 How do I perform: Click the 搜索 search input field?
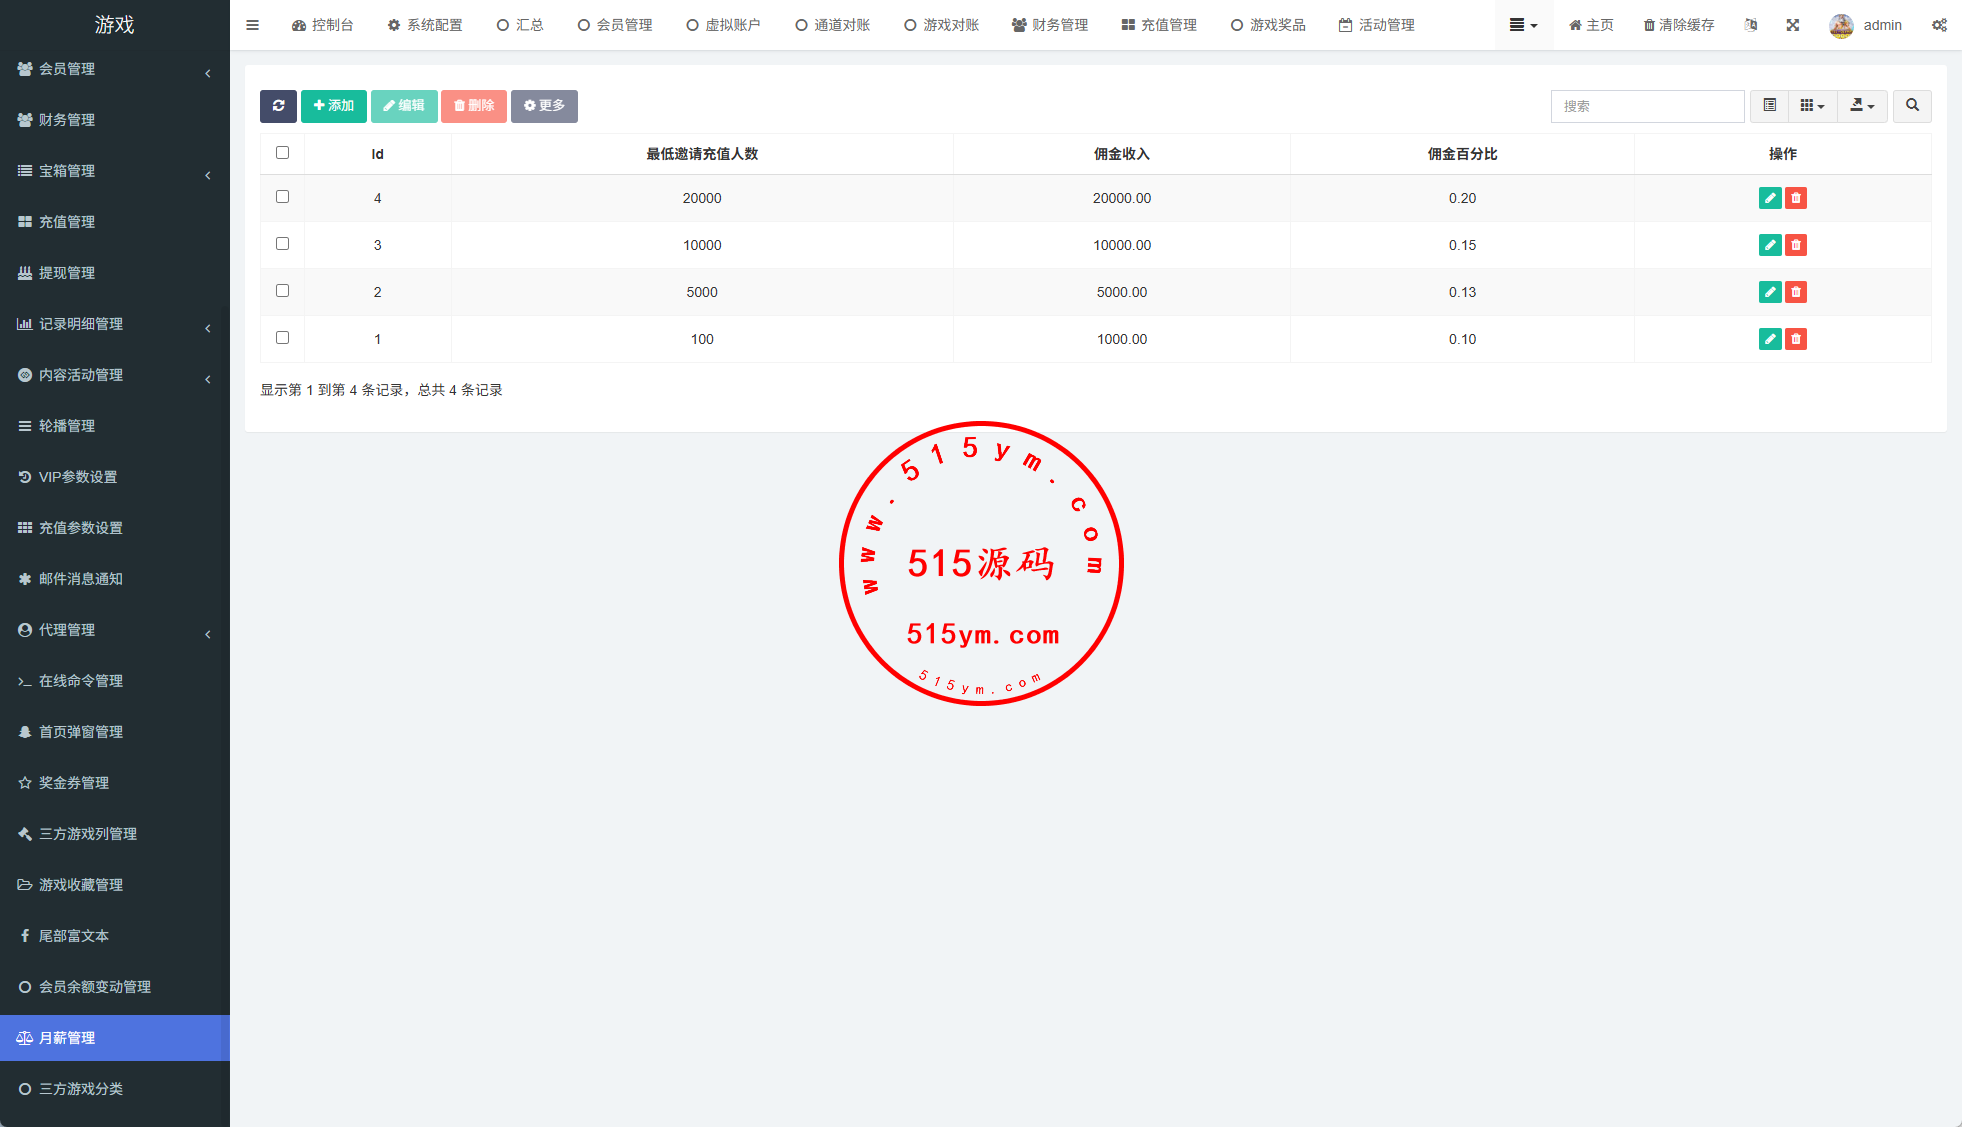pyautogui.click(x=1646, y=106)
